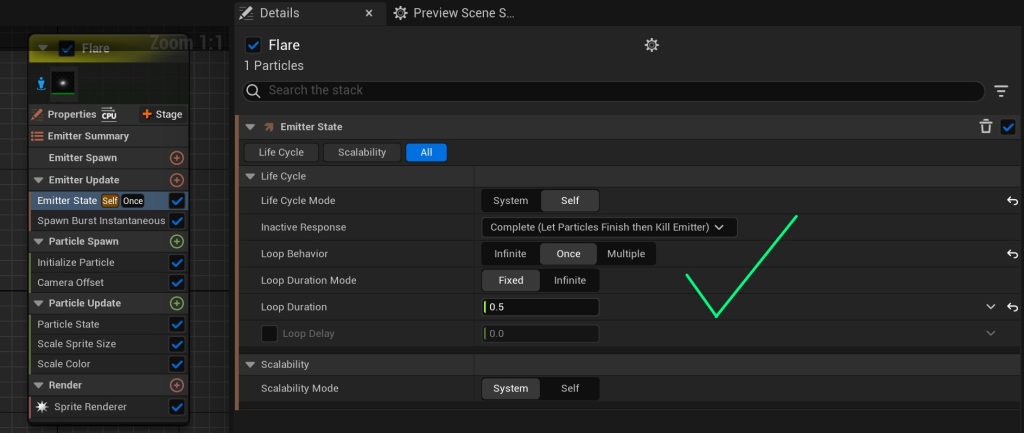Image resolution: width=1024 pixels, height=433 pixels.
Task: Disable Camera Offset module
Action: coord(176,283)
